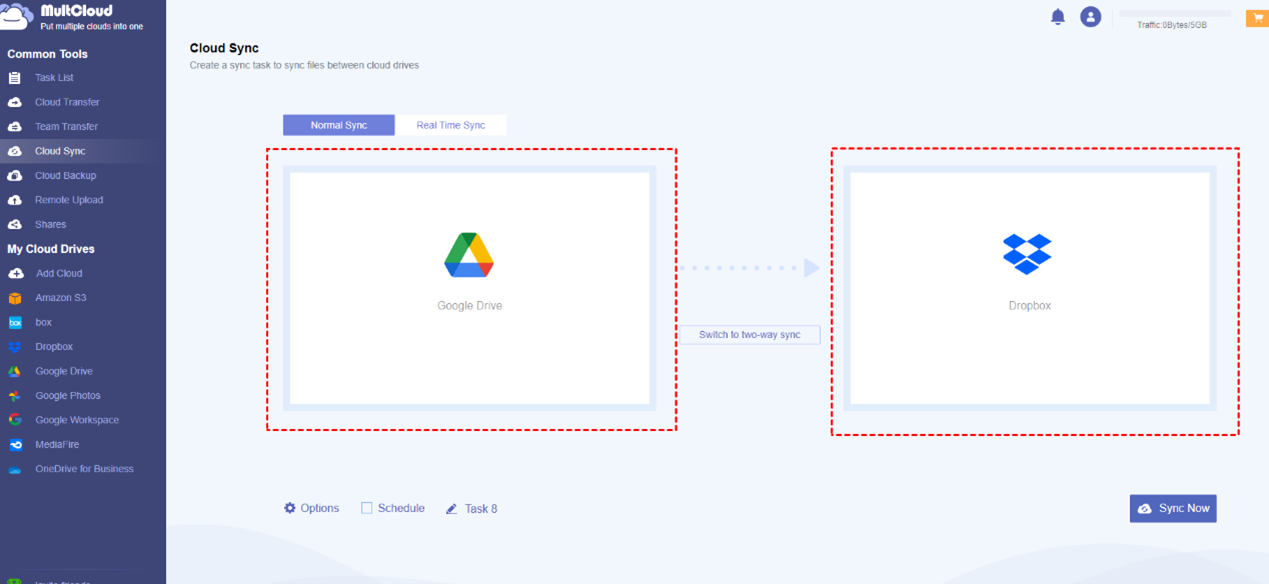Image resolution: width=1269 pixels, height=584 pixels.
Task: Click the Add Cloud plus icon
Action: point(15,273)
